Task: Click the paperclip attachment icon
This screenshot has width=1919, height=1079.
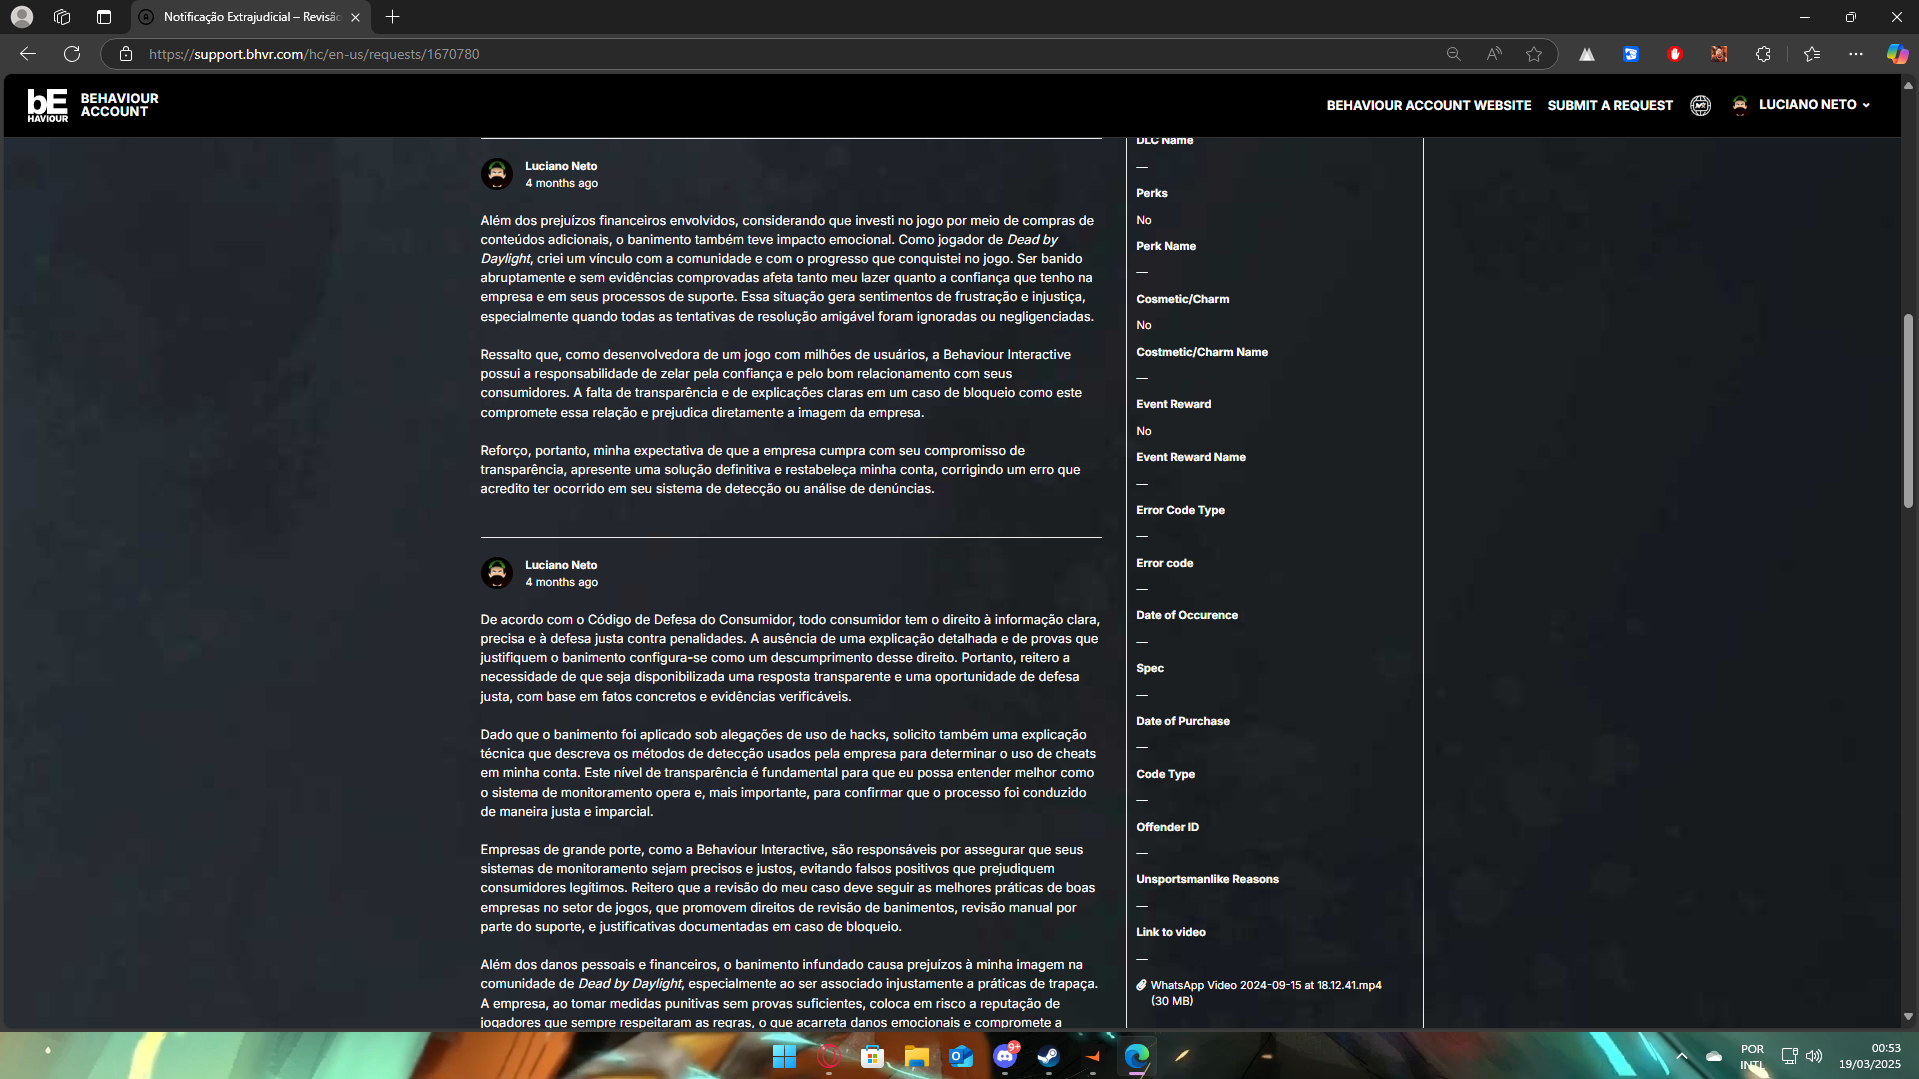Action: pyautogui.click(x=1141, y=985)
